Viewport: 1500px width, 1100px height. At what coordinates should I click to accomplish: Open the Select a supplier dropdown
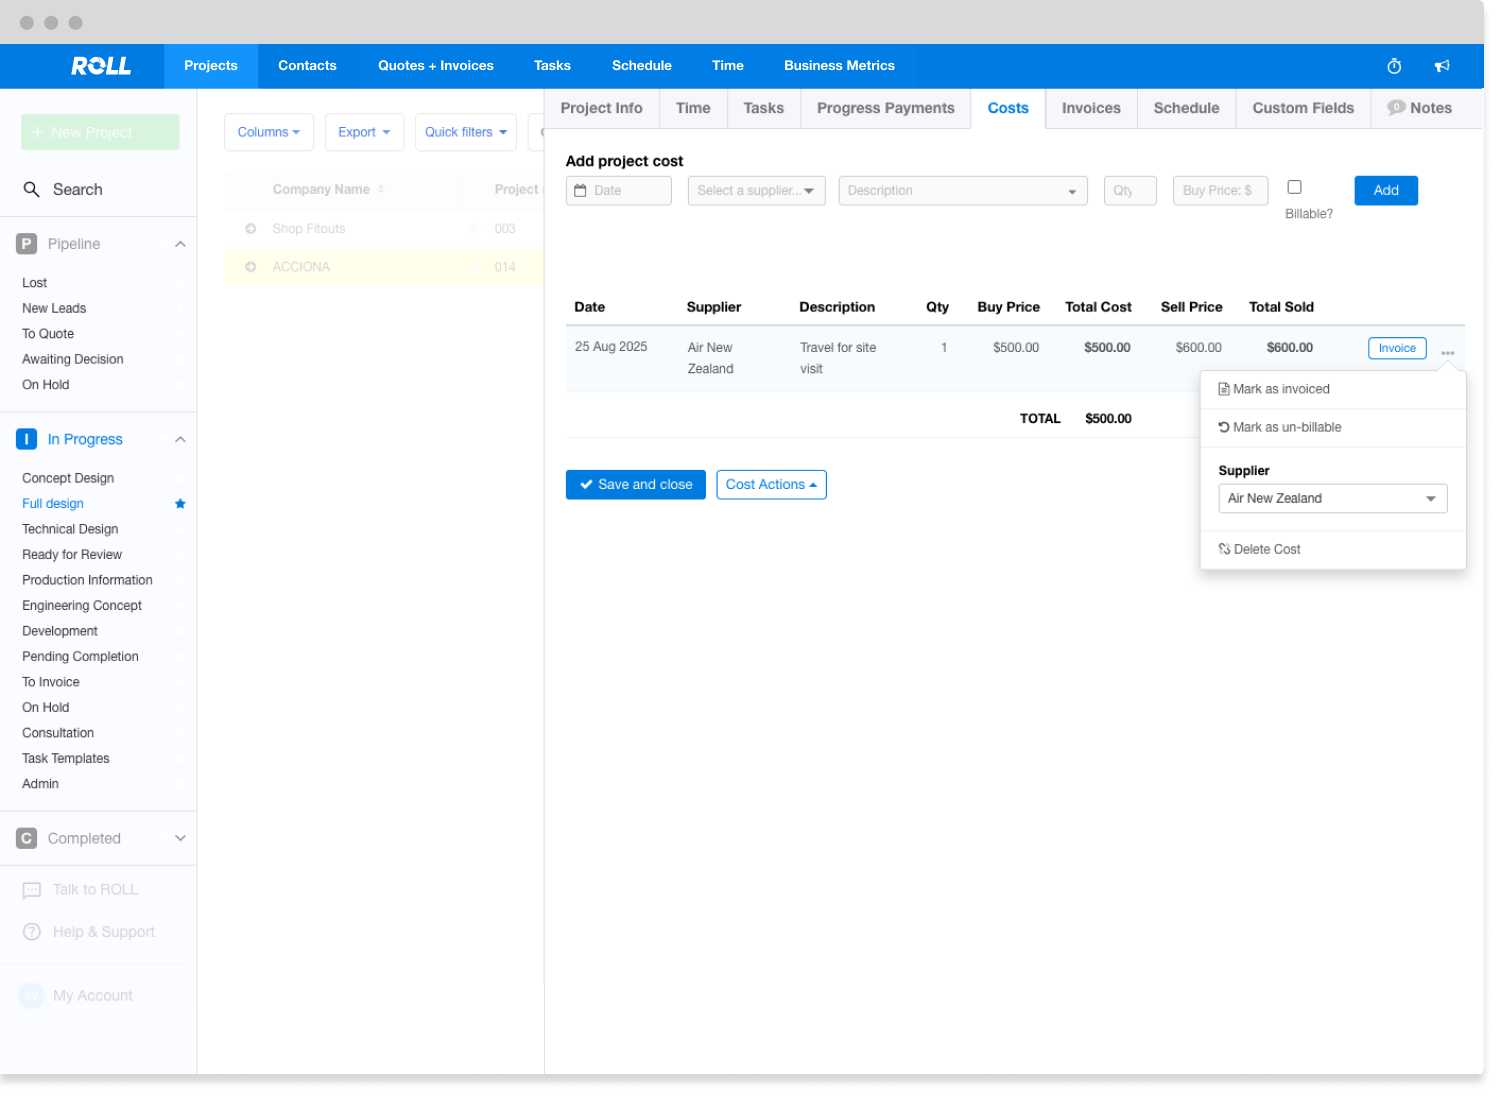756,191
